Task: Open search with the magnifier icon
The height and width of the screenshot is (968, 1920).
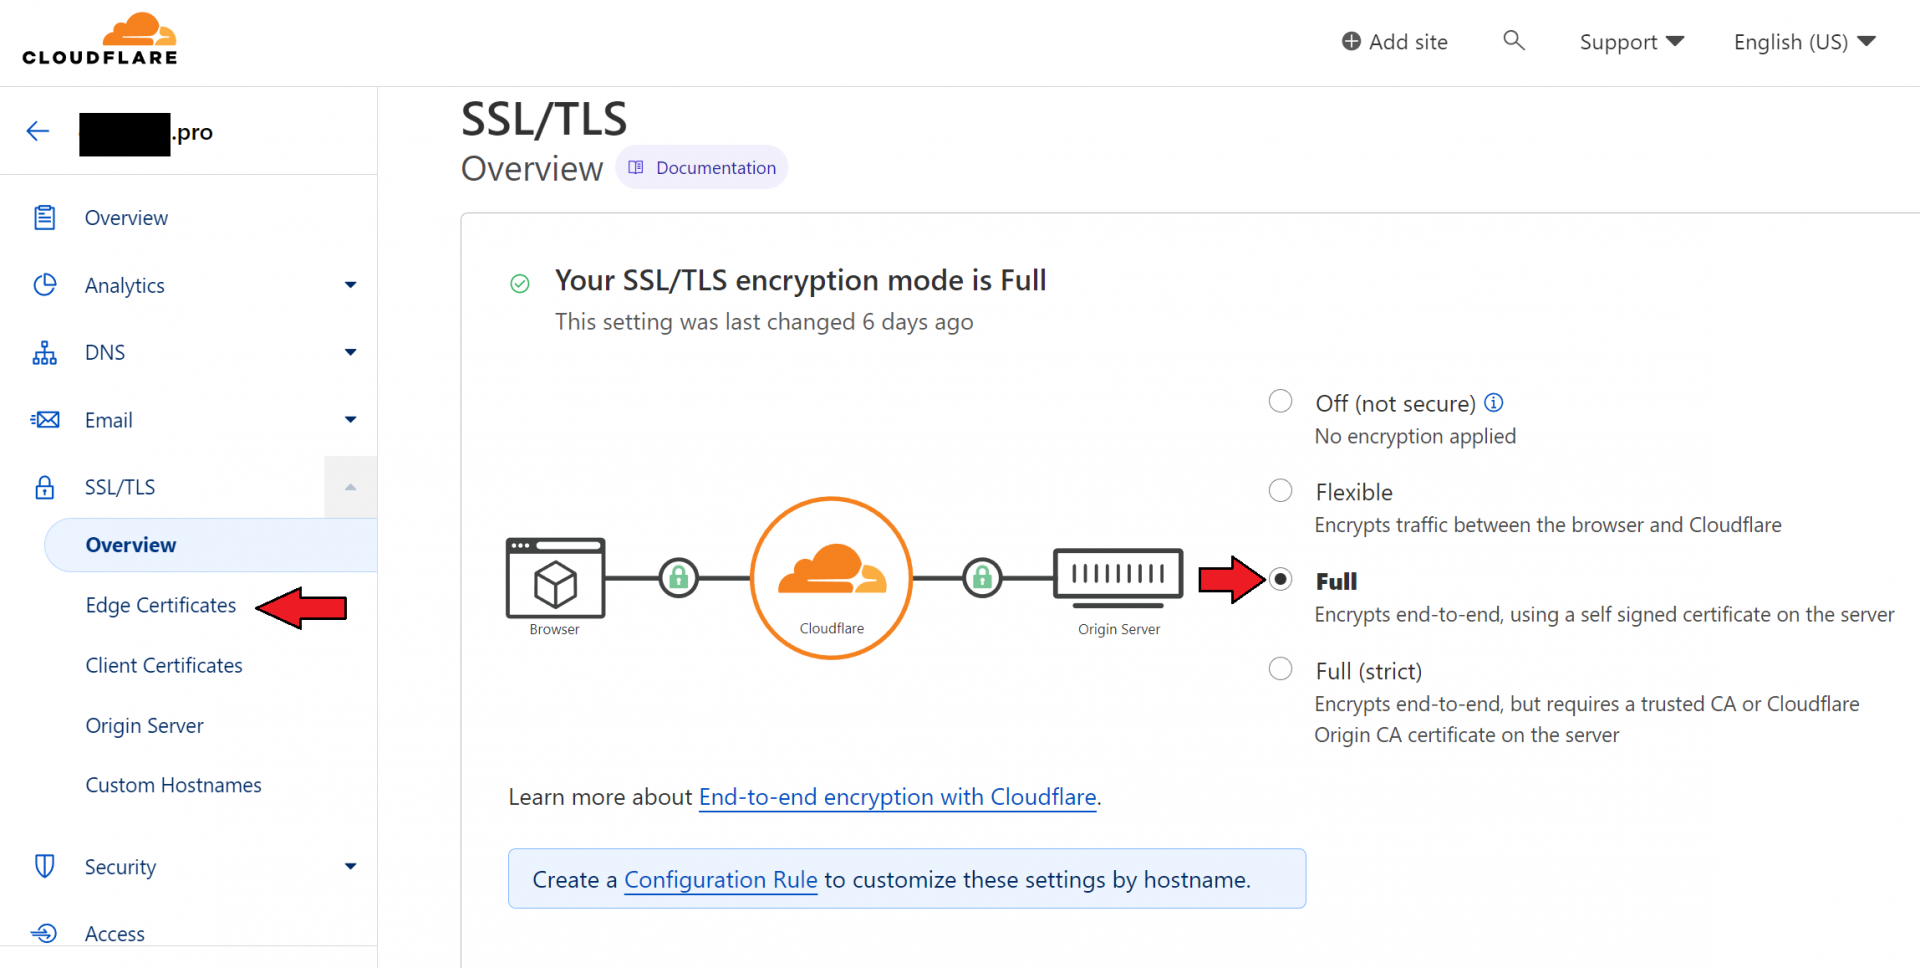Action: (x=1513, y=40)
